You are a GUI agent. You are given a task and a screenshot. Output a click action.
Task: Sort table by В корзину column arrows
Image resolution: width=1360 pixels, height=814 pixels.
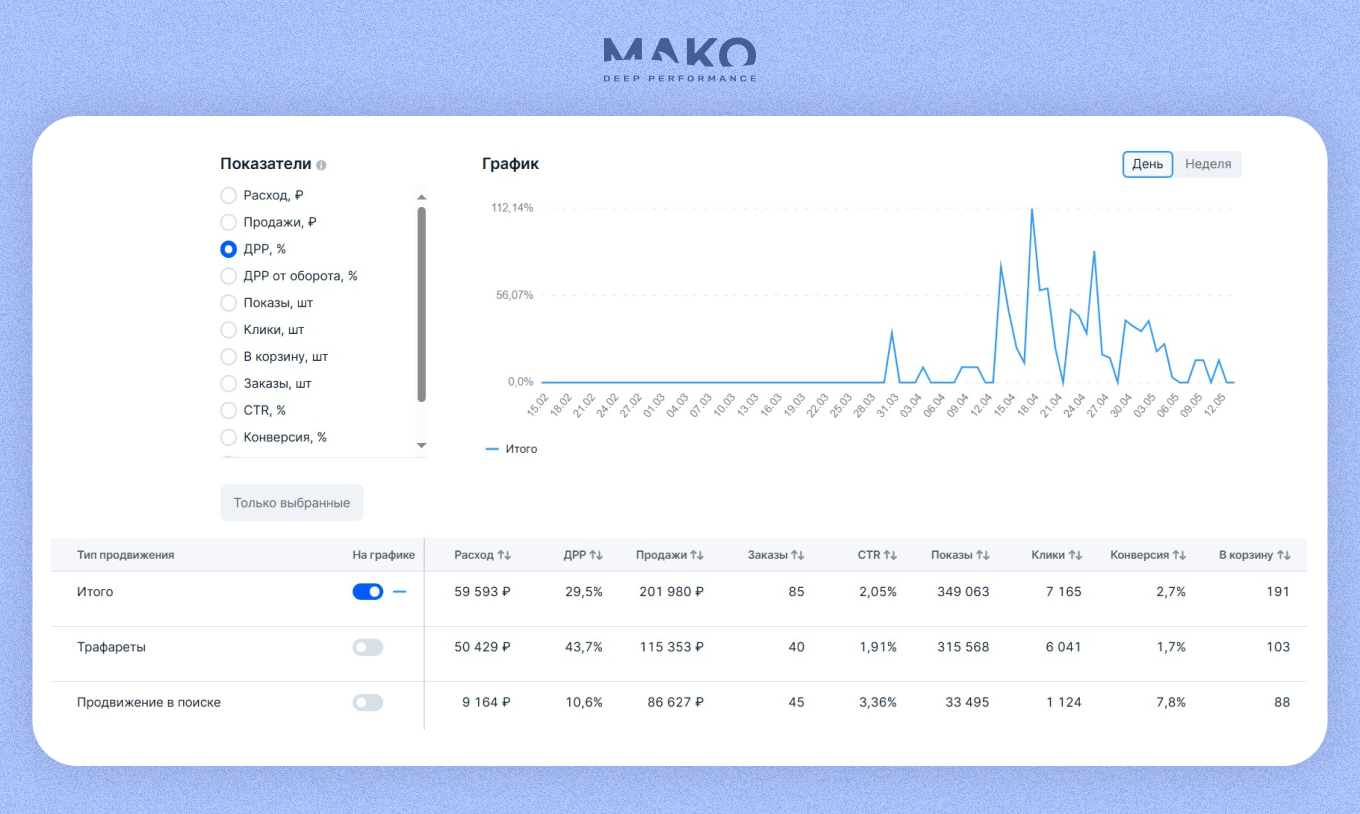coord(1284,555)
